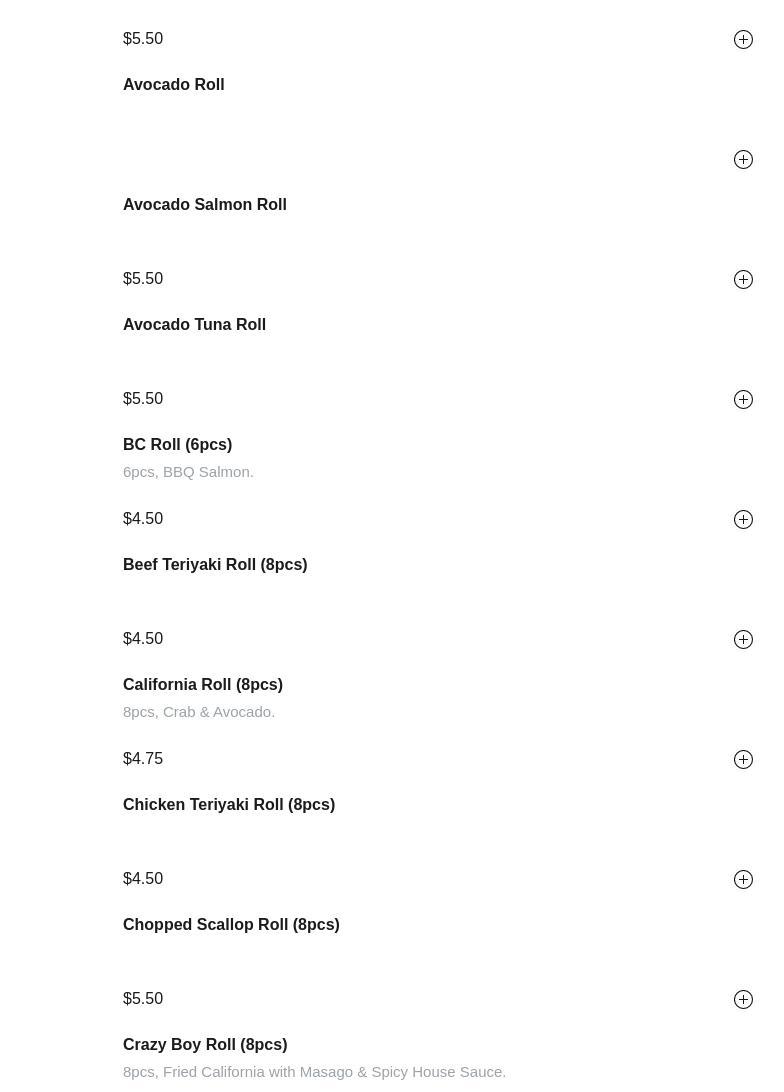Open California Roll (8pcs) title
Viewport: 784px width, 1092px height.
click(202, 685)
